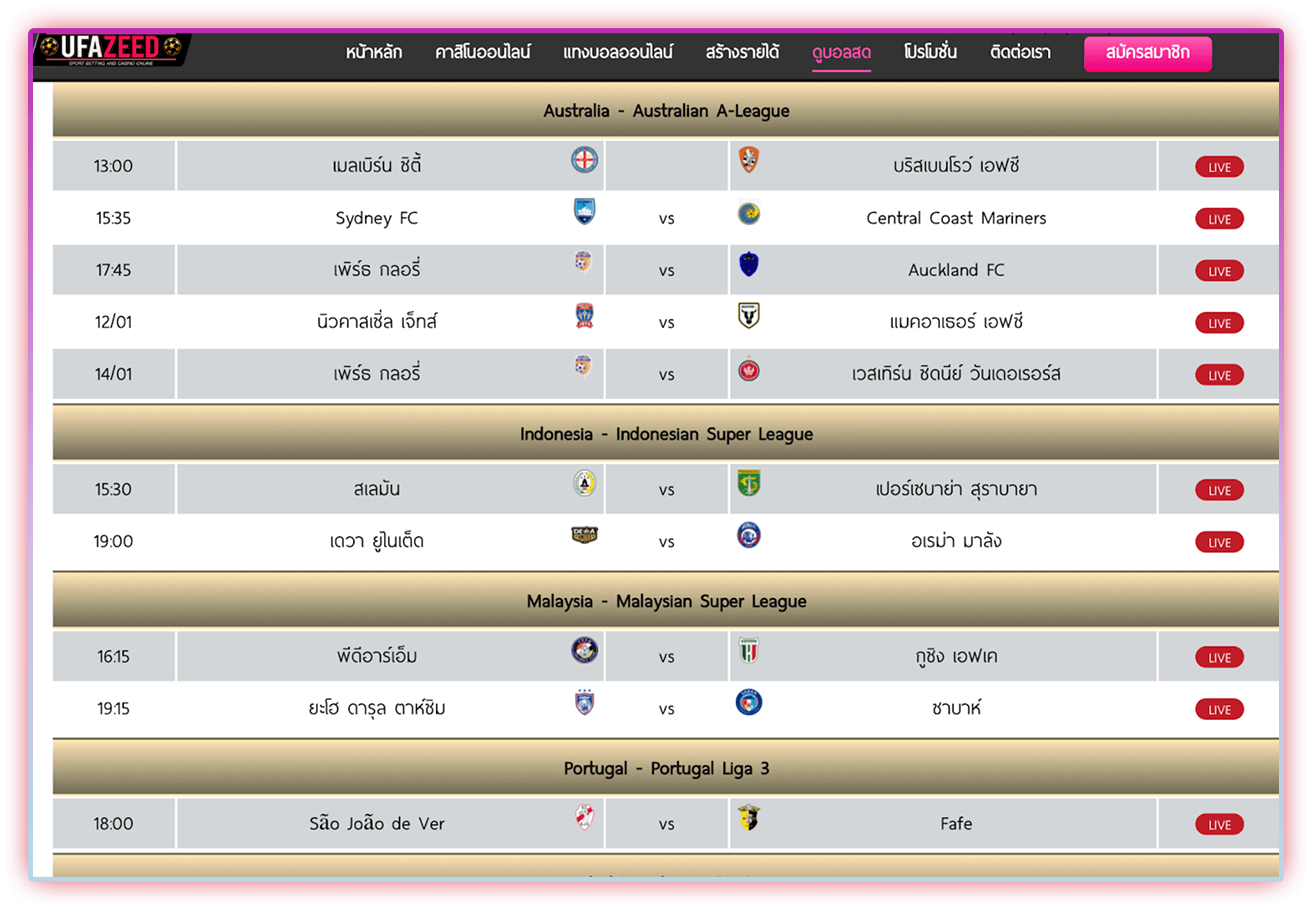Click the Dewa United team badge
1312x910 pixels.
(584, 536)
